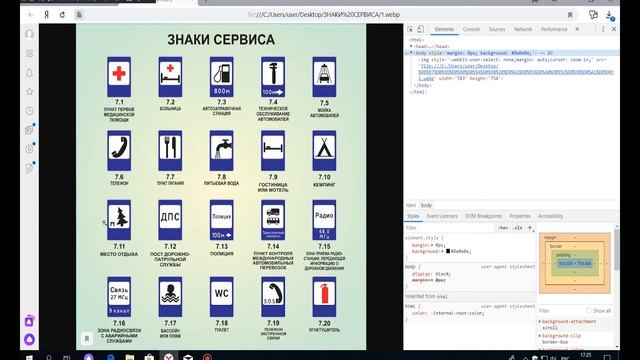The width and height of the screenshot is (640, 360).
Task: Open the Alice assistant icon in sidebar
Action: pos(29,339)
